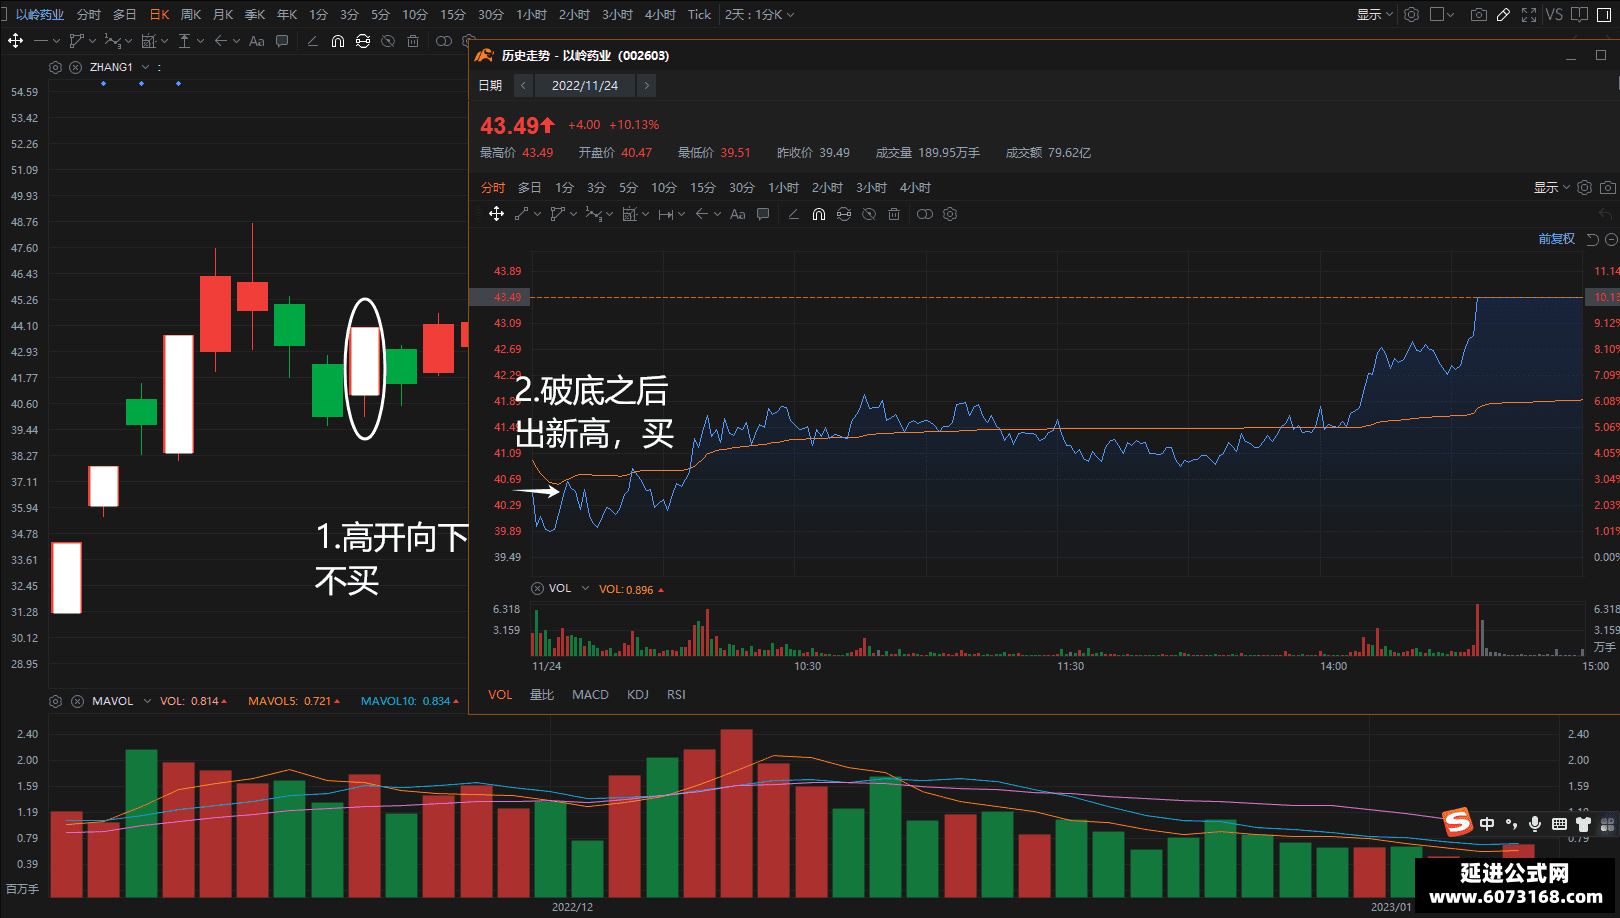The image size is (1620, 918).
Task: Select the pencil drawing tool in top bar
Action: [x=1503, y=15]
